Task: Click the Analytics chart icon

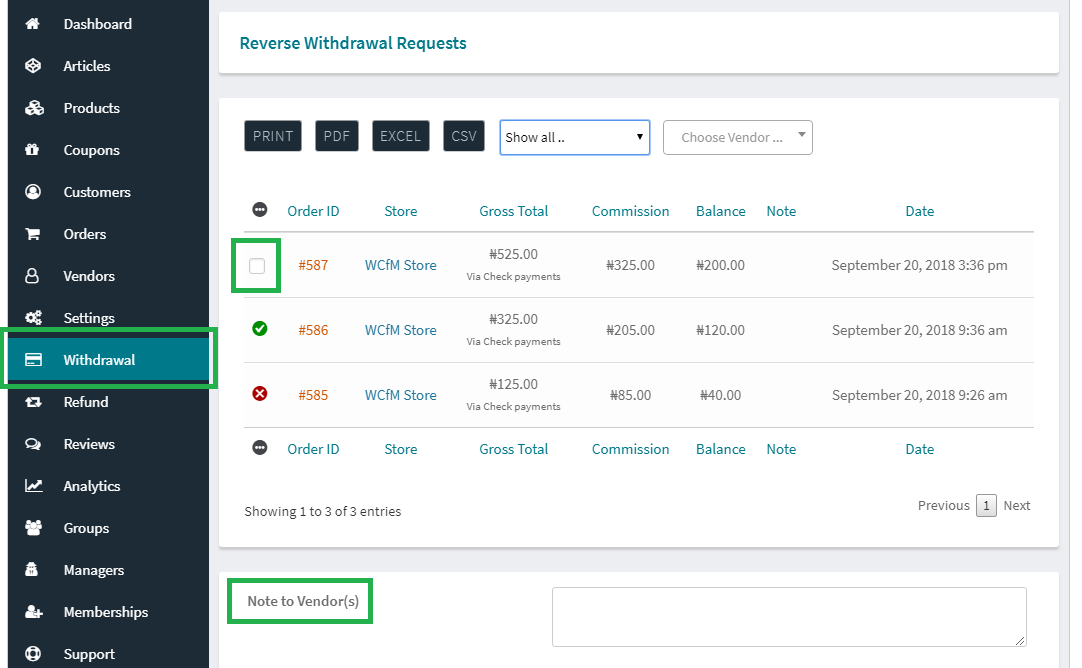Action: [33, 486]
